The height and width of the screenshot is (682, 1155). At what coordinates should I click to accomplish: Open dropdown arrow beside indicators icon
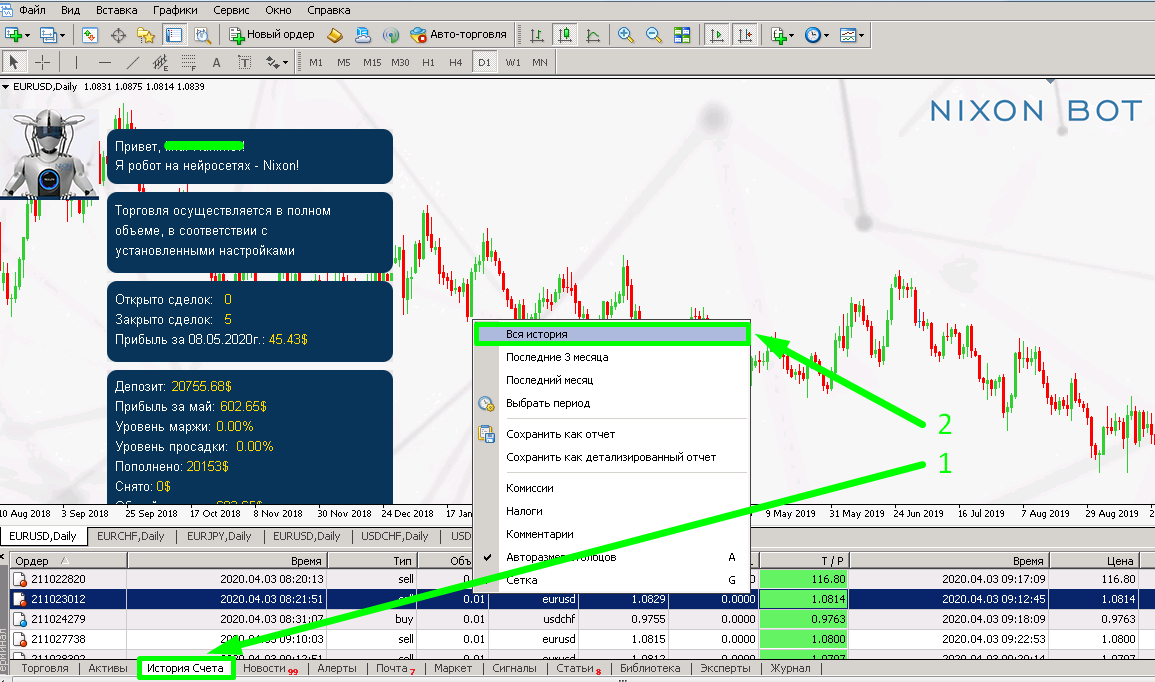(791, 35)
